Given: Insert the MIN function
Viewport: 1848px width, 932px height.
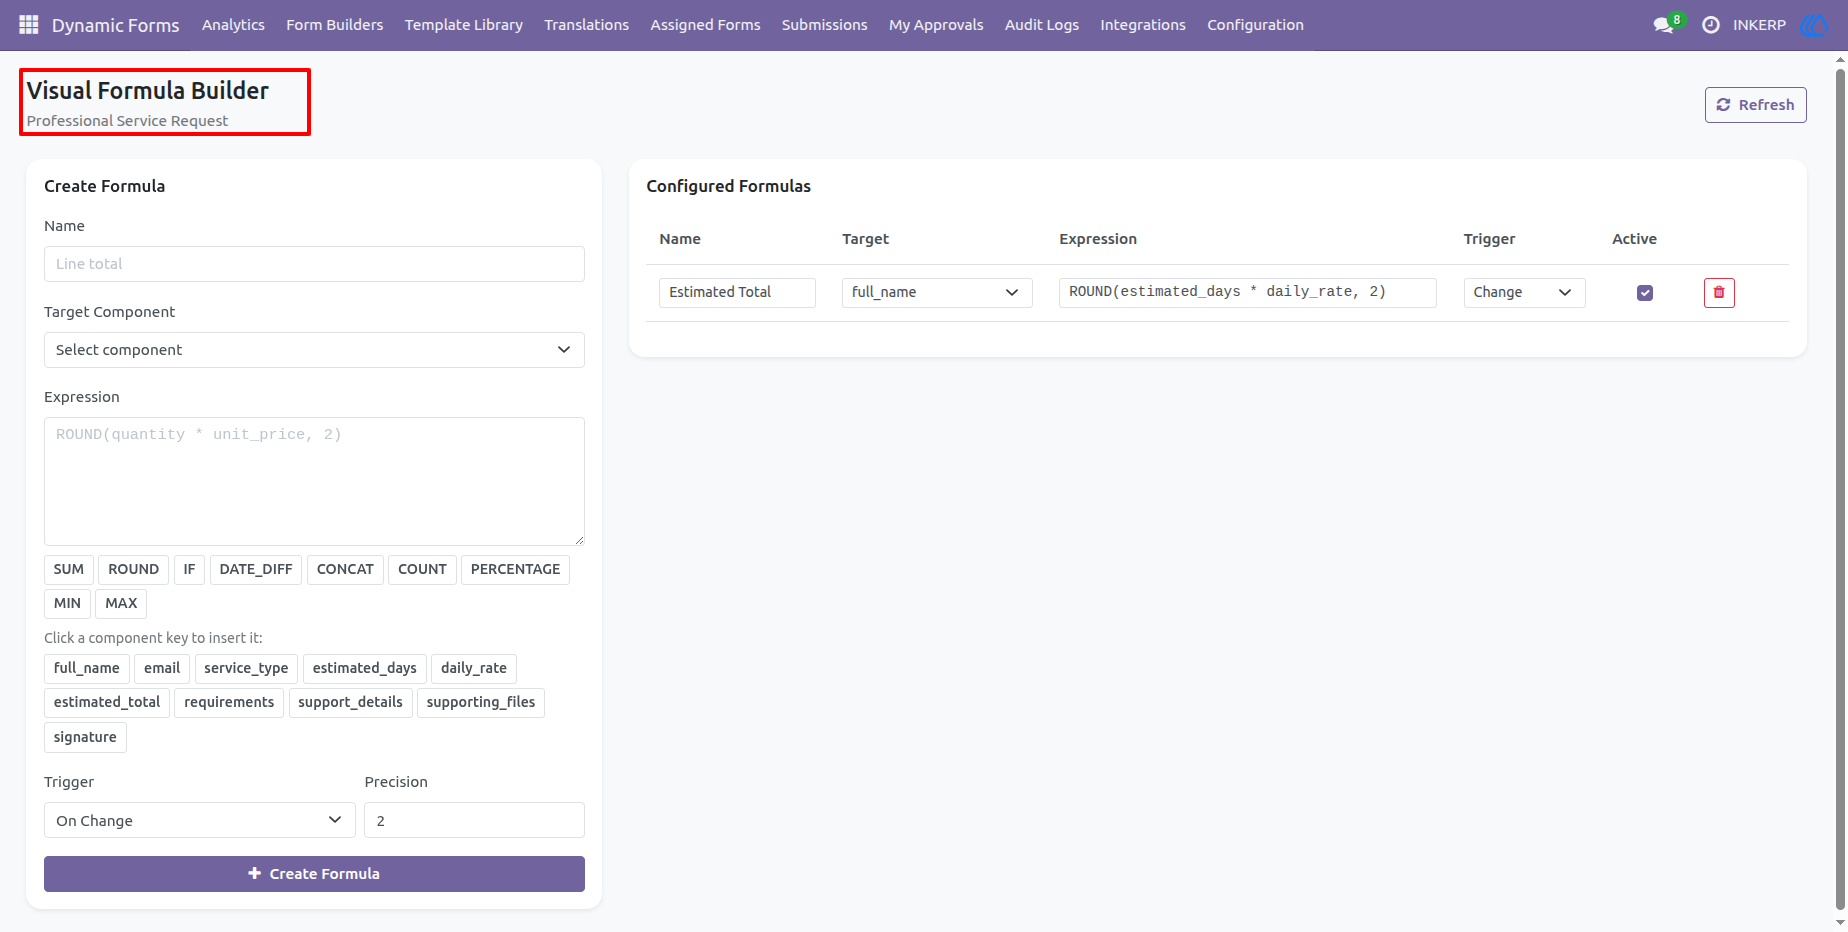Looking at the screenshot, I should tap(68, 604).
